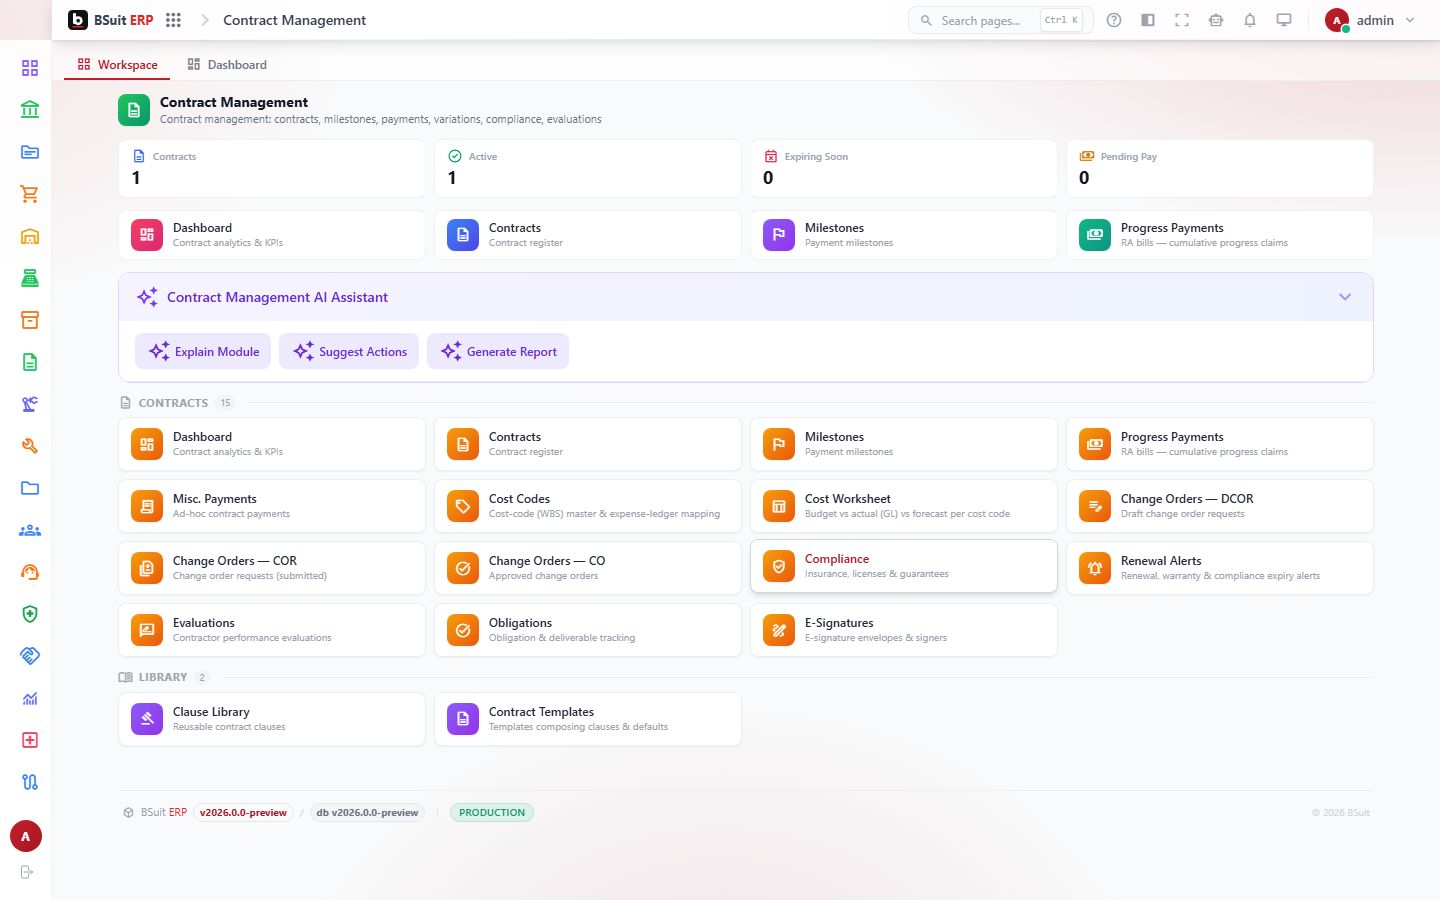Open the handshake icon in the sidebar
The image size is (1440, 900).
tap(30, 656)
